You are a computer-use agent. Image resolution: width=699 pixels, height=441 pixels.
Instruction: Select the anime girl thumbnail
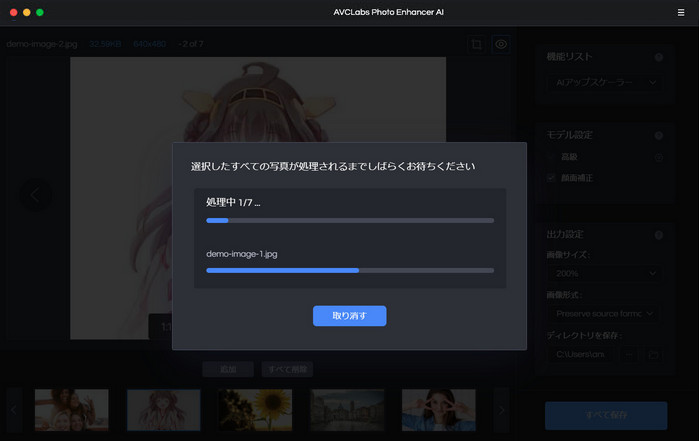click(x=164, y=410)
